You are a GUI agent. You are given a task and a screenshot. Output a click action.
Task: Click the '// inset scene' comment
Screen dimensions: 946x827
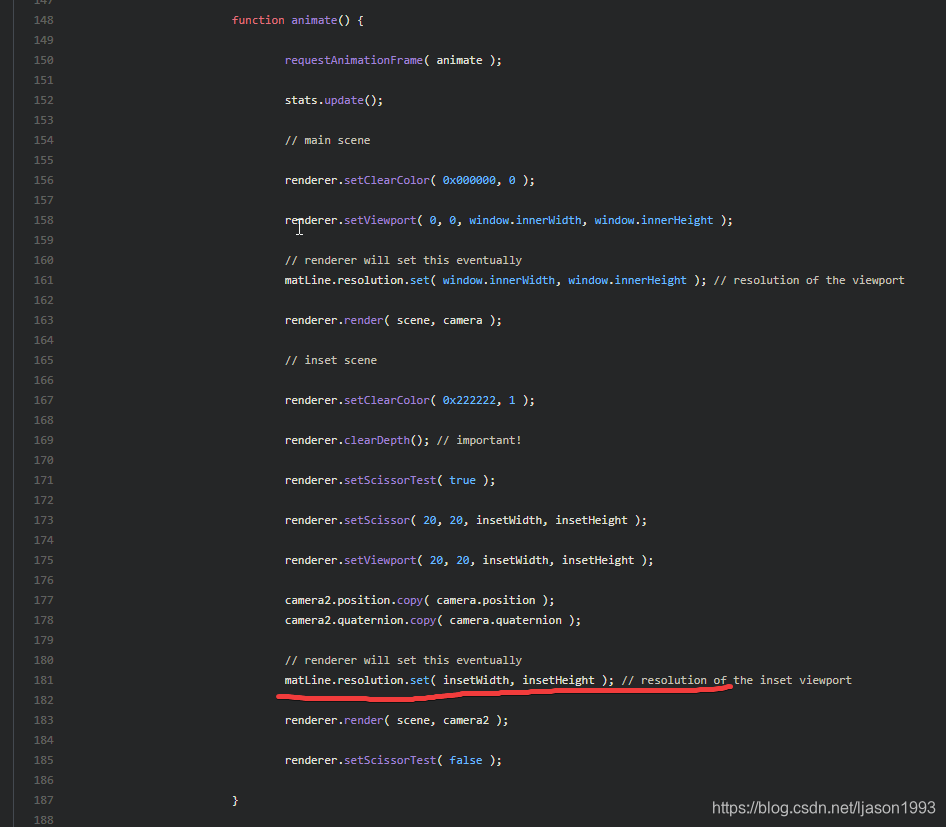coord(331,360)
